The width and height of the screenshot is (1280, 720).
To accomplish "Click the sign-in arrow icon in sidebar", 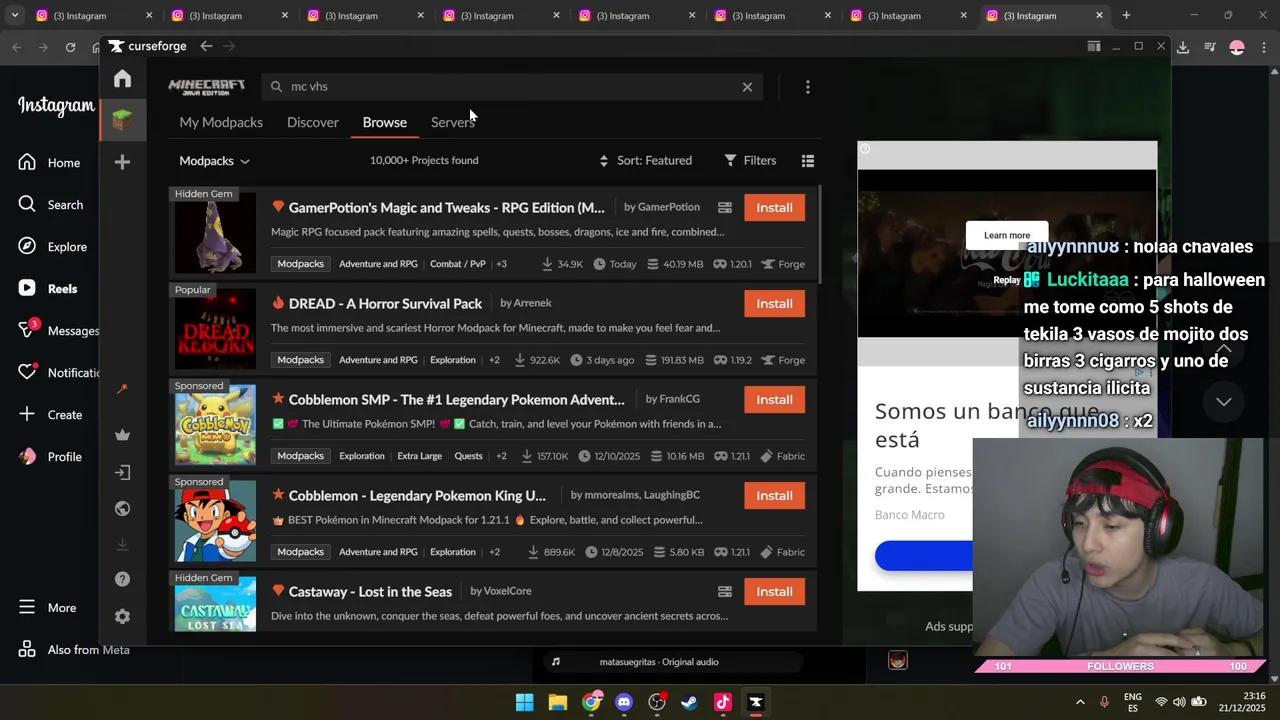I will (122, 472).
